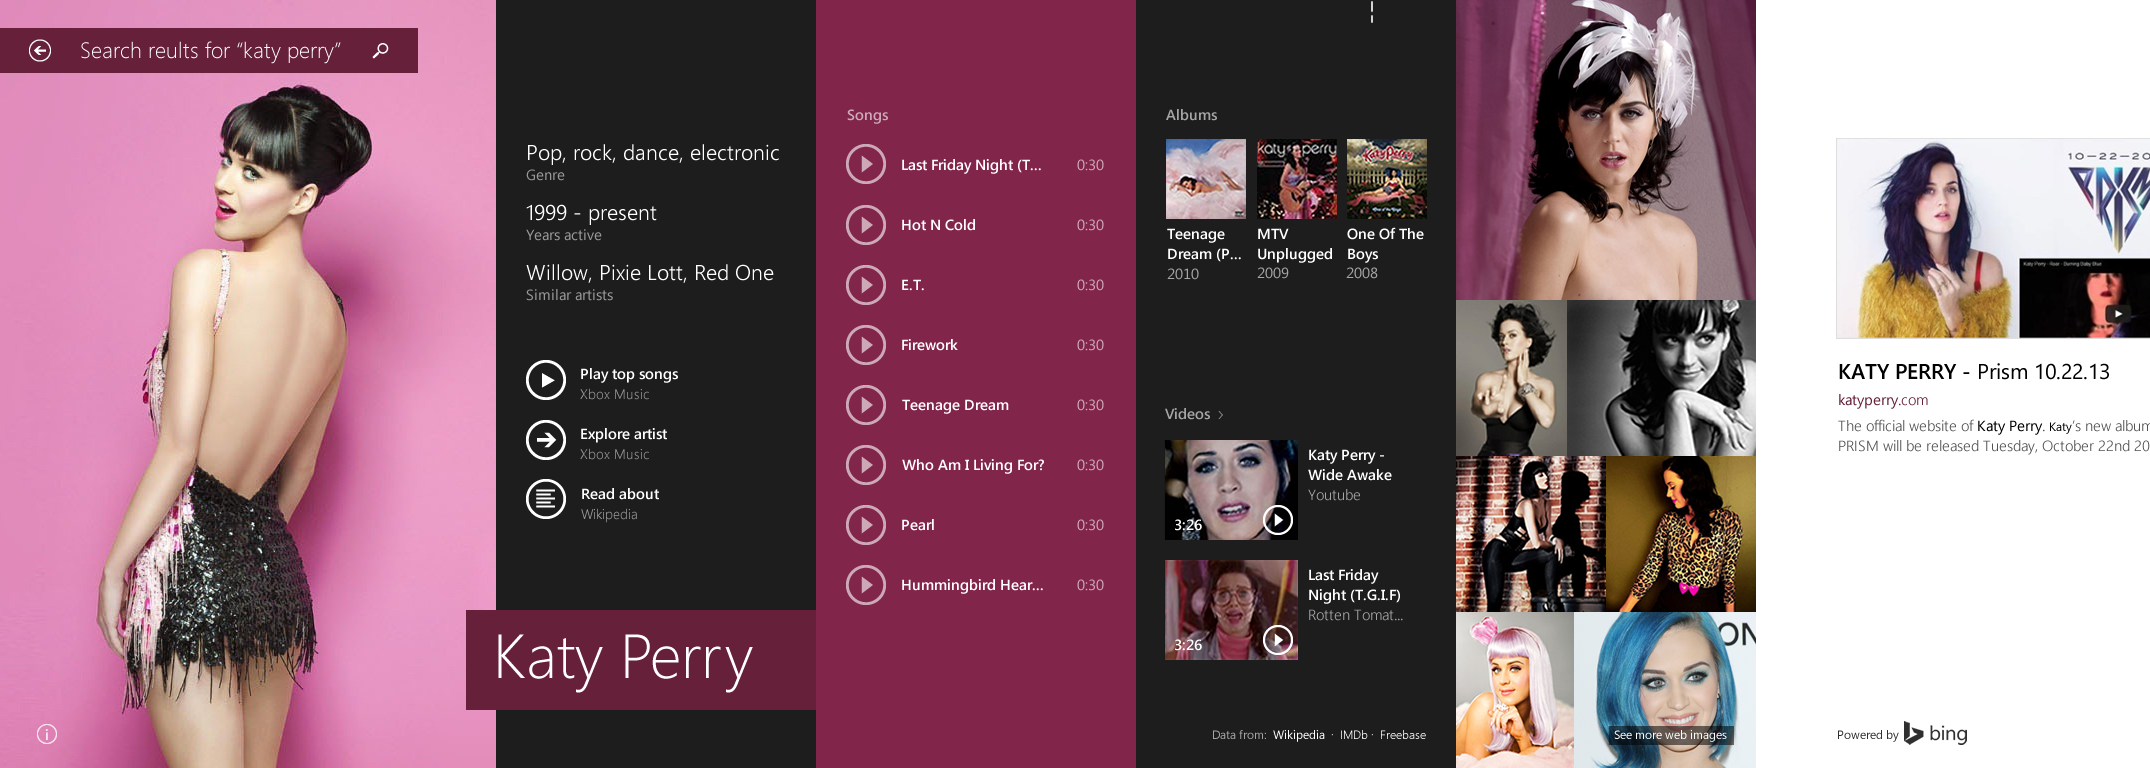Click the Explore artist label

pos(623,434)
